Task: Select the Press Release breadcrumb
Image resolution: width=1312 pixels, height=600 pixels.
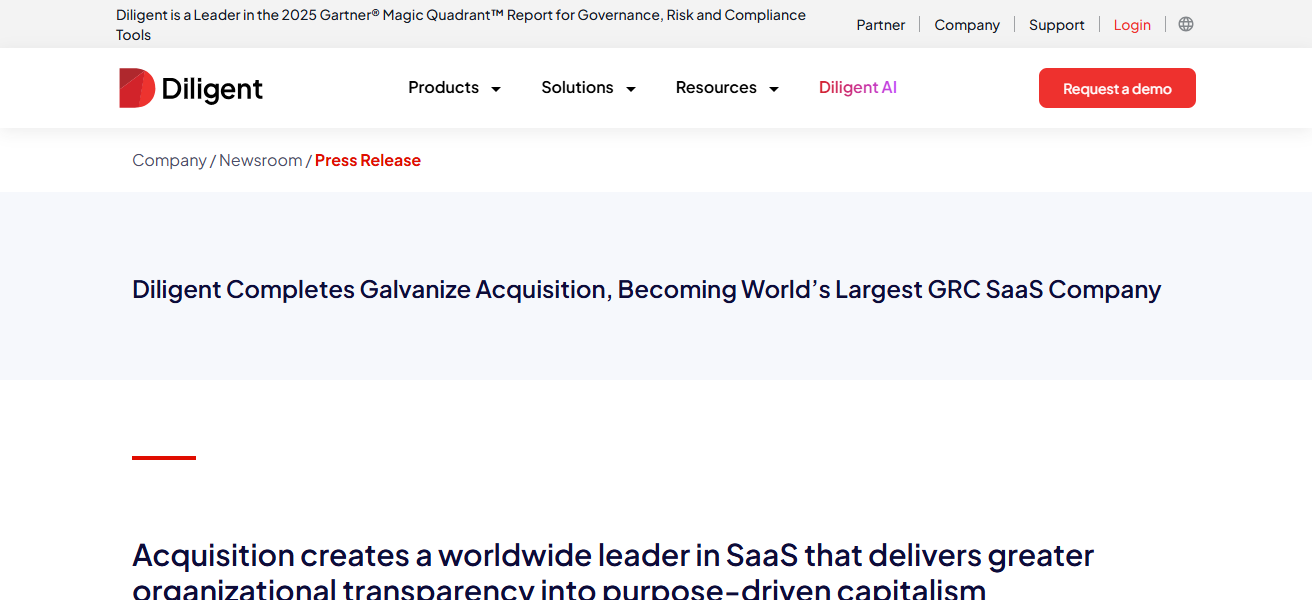Action: coord(367,160)
